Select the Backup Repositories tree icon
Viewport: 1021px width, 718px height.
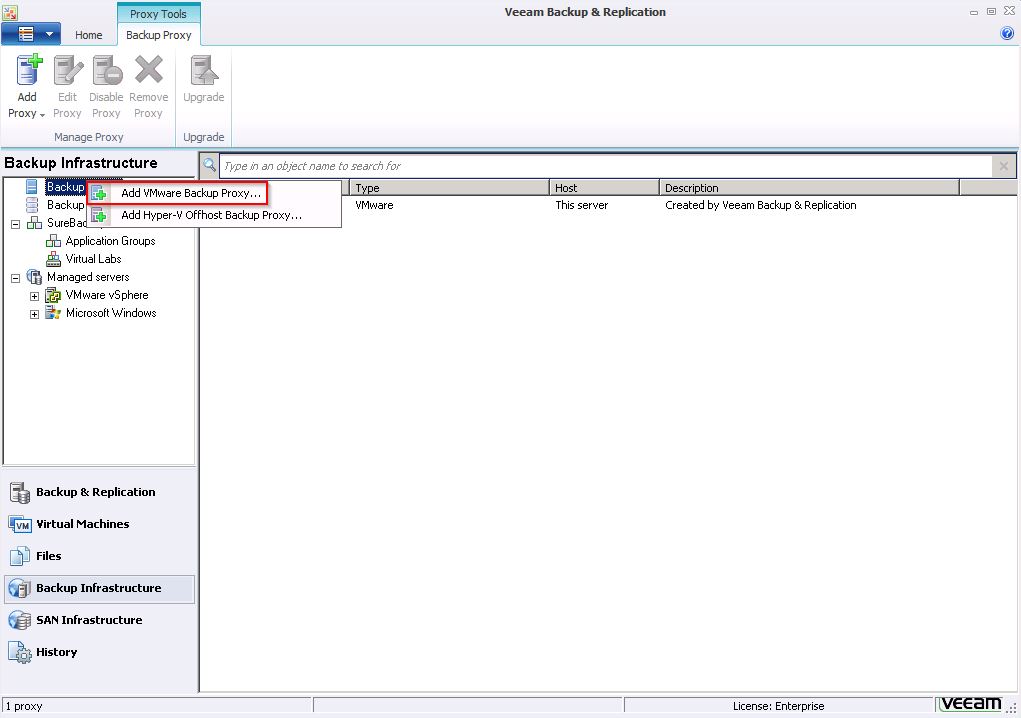pyautogui.click(x=32, y=205)
